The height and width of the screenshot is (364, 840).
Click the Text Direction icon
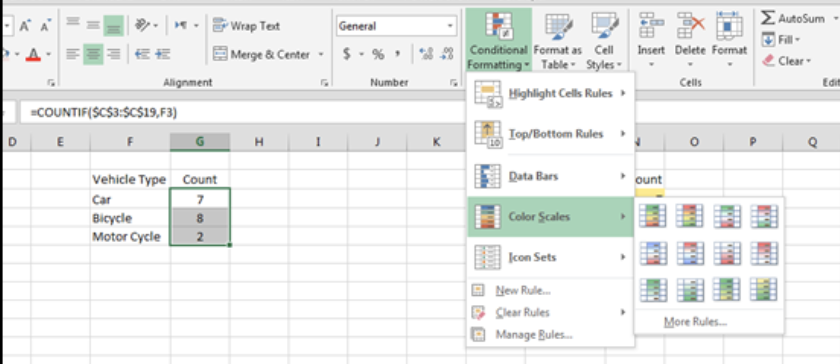coord(181,25)
